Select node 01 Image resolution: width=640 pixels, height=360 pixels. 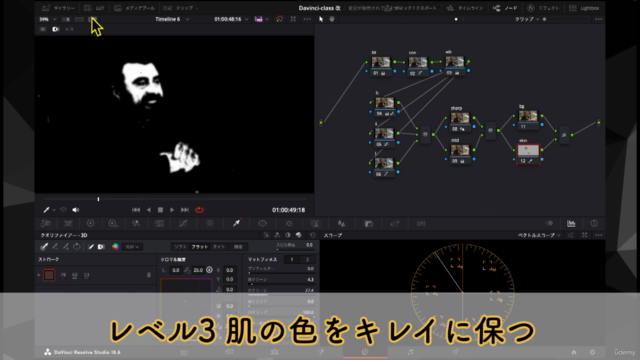(380, 66)
